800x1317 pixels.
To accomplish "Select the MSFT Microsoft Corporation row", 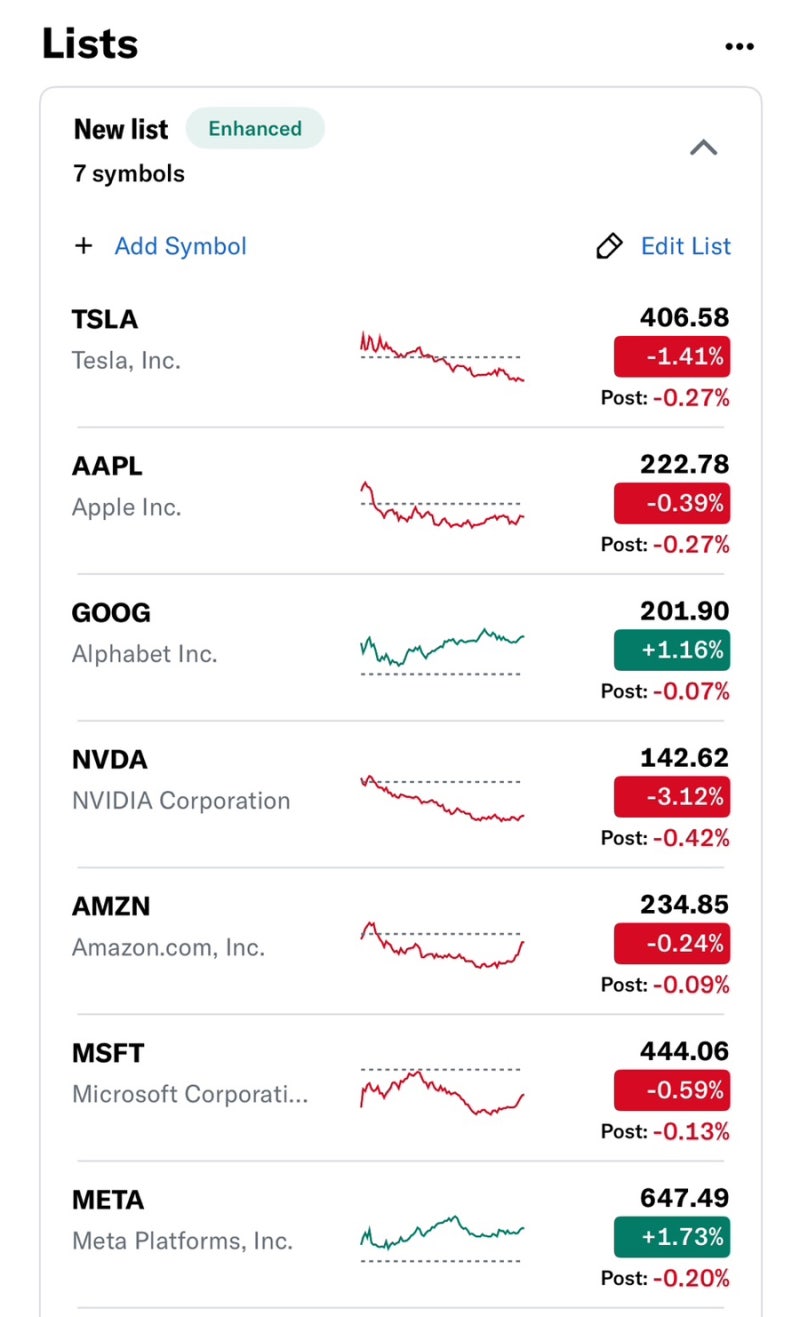I will 200,1074.
